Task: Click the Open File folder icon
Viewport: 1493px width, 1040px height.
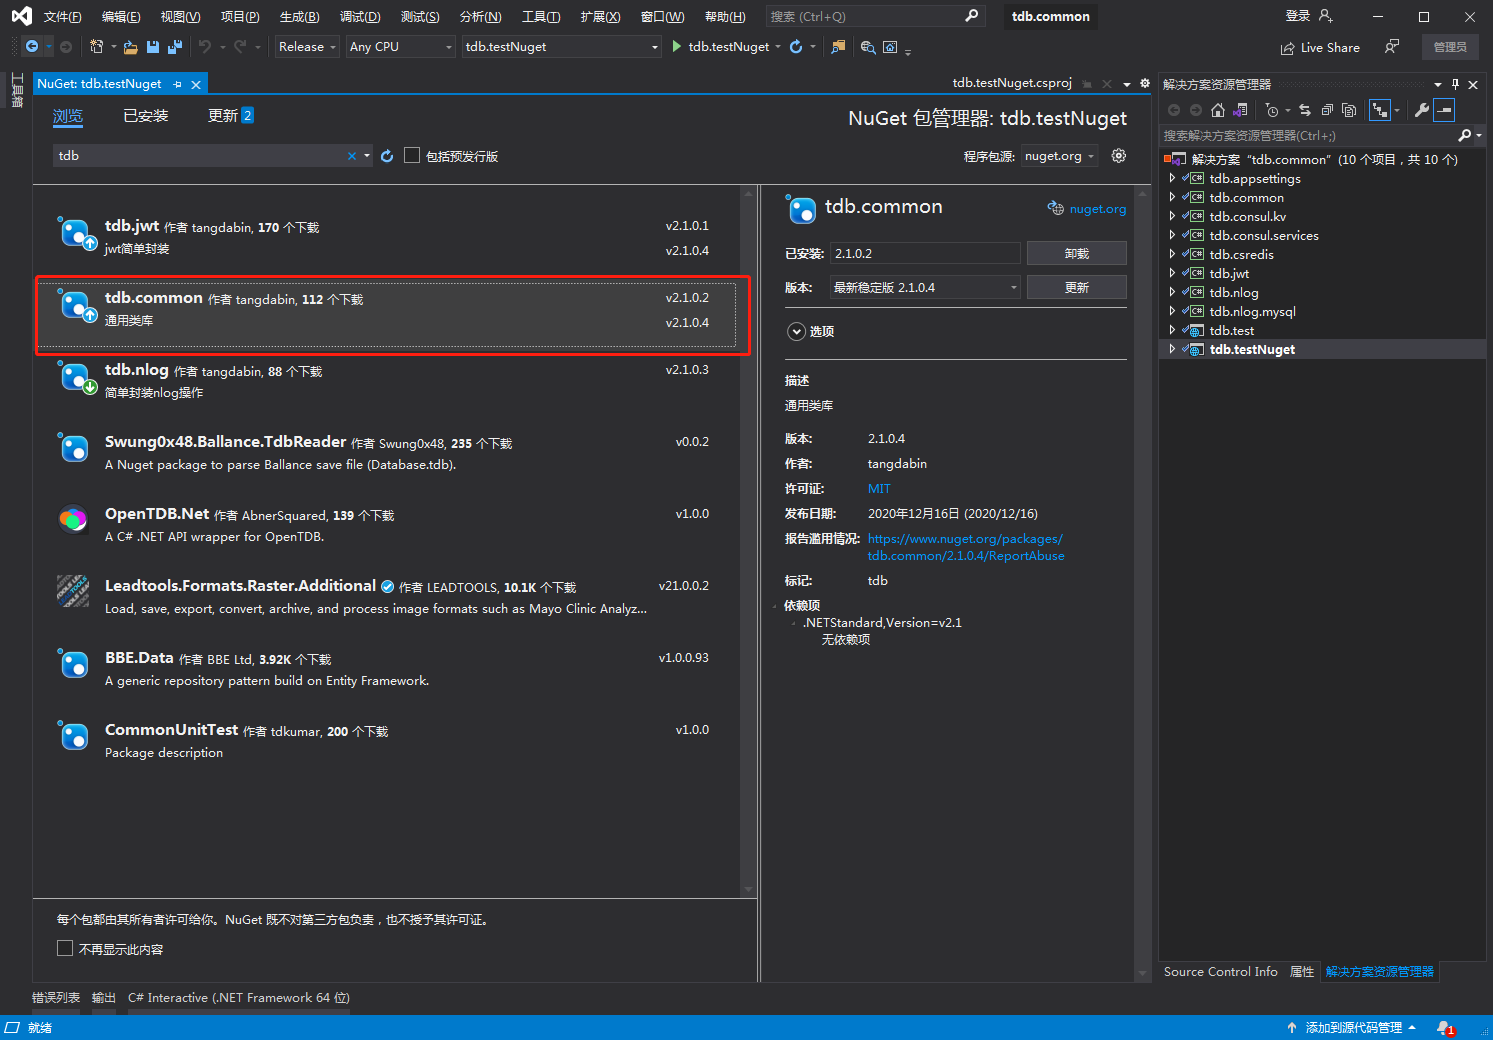Action: (131, 47)
